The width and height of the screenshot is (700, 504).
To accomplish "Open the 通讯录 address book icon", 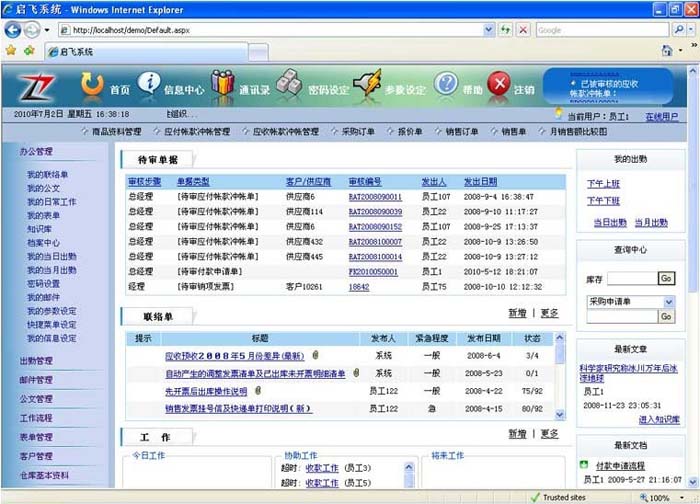I will (222, 86).
